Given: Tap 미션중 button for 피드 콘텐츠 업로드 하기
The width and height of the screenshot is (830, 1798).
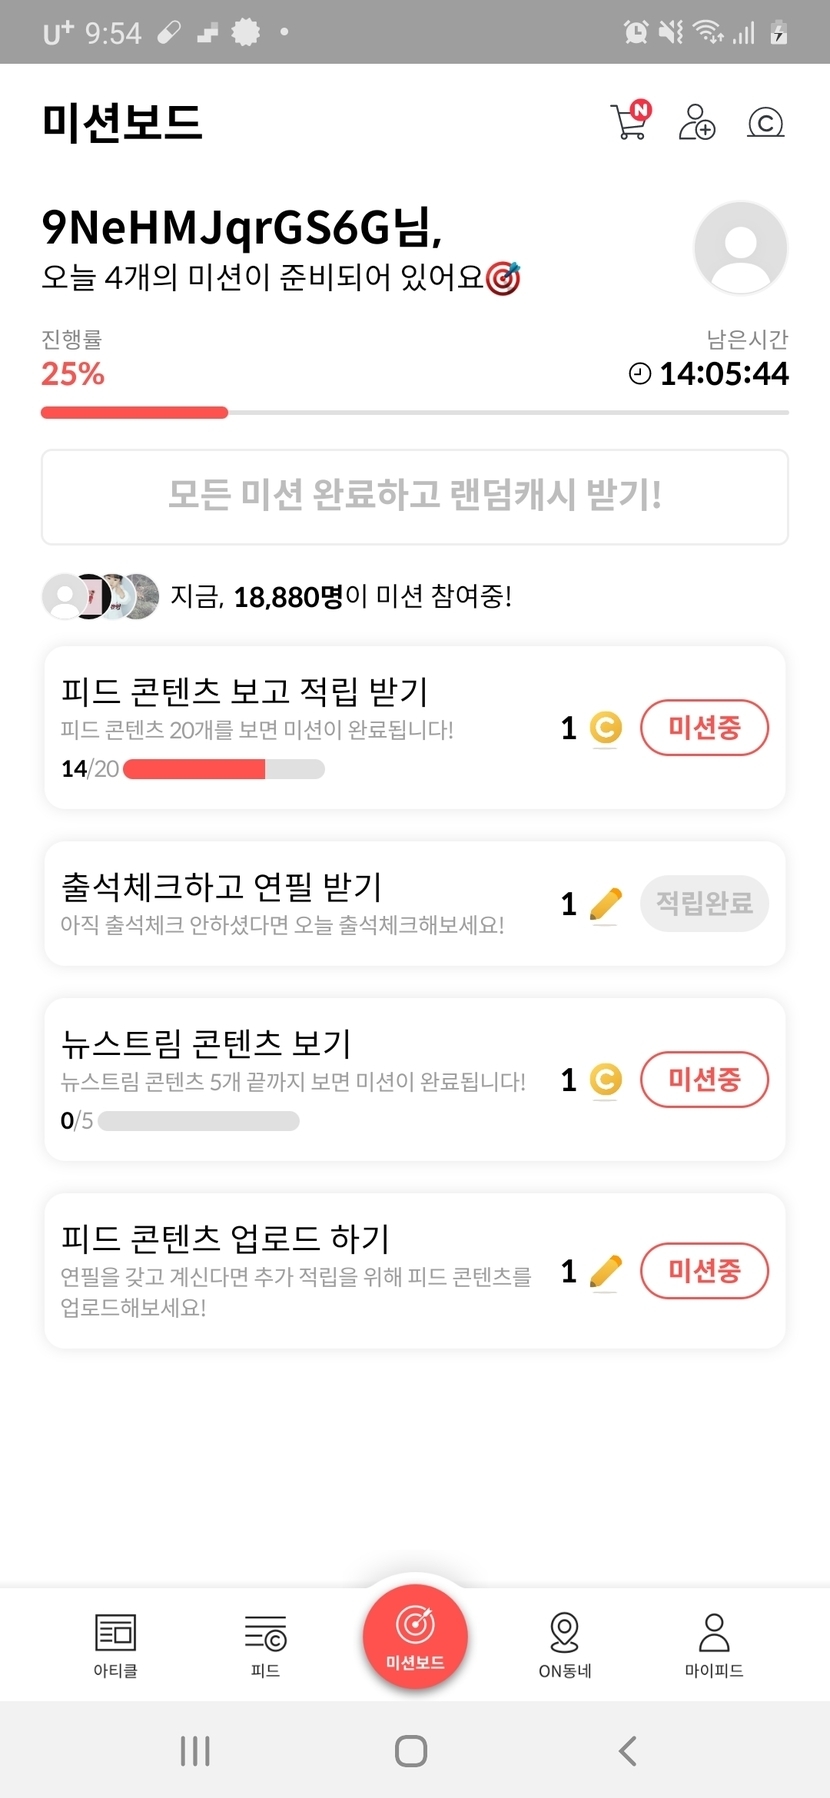Looking at the screenshot, I should pos(704,1271).
